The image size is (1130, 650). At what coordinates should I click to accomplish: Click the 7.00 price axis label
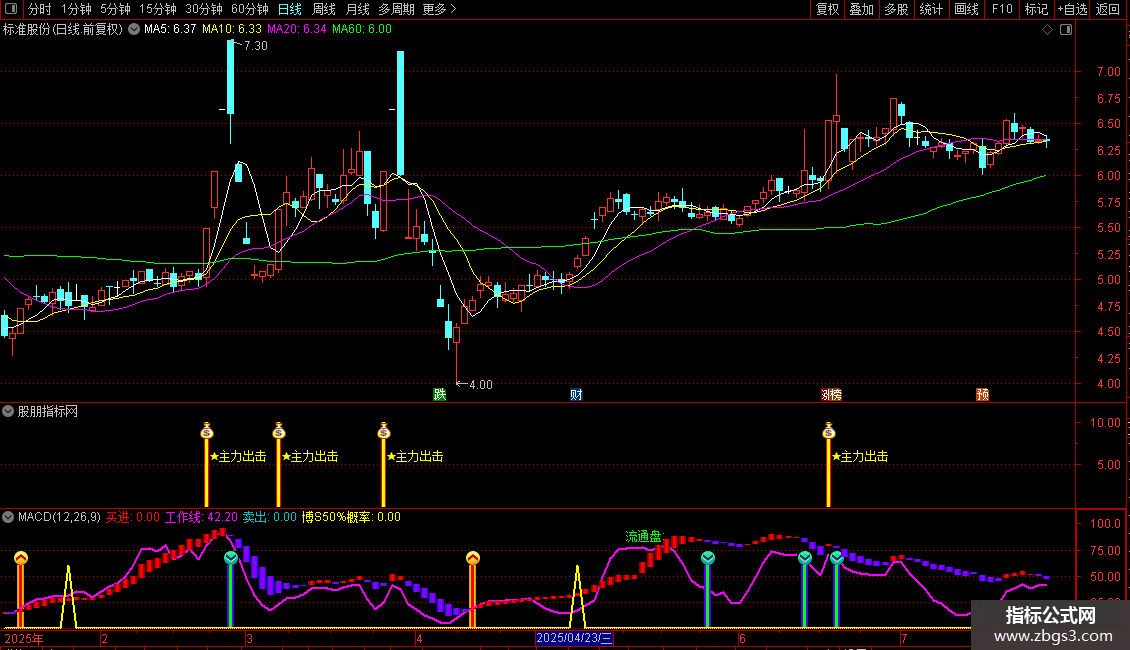1108,71
